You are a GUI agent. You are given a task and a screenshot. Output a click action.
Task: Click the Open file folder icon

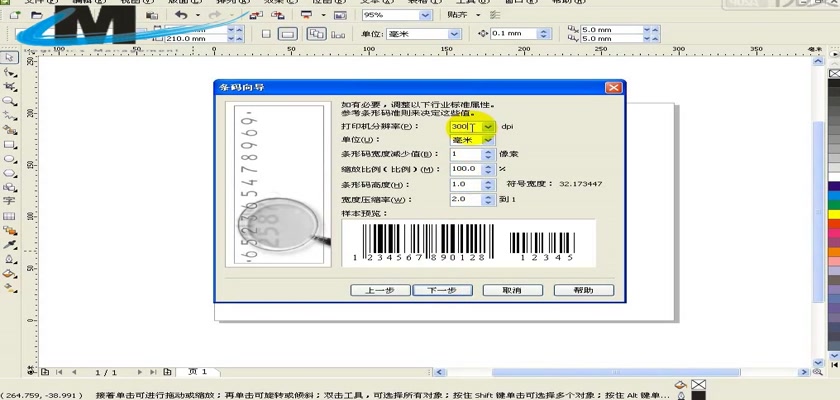[36, 15]
